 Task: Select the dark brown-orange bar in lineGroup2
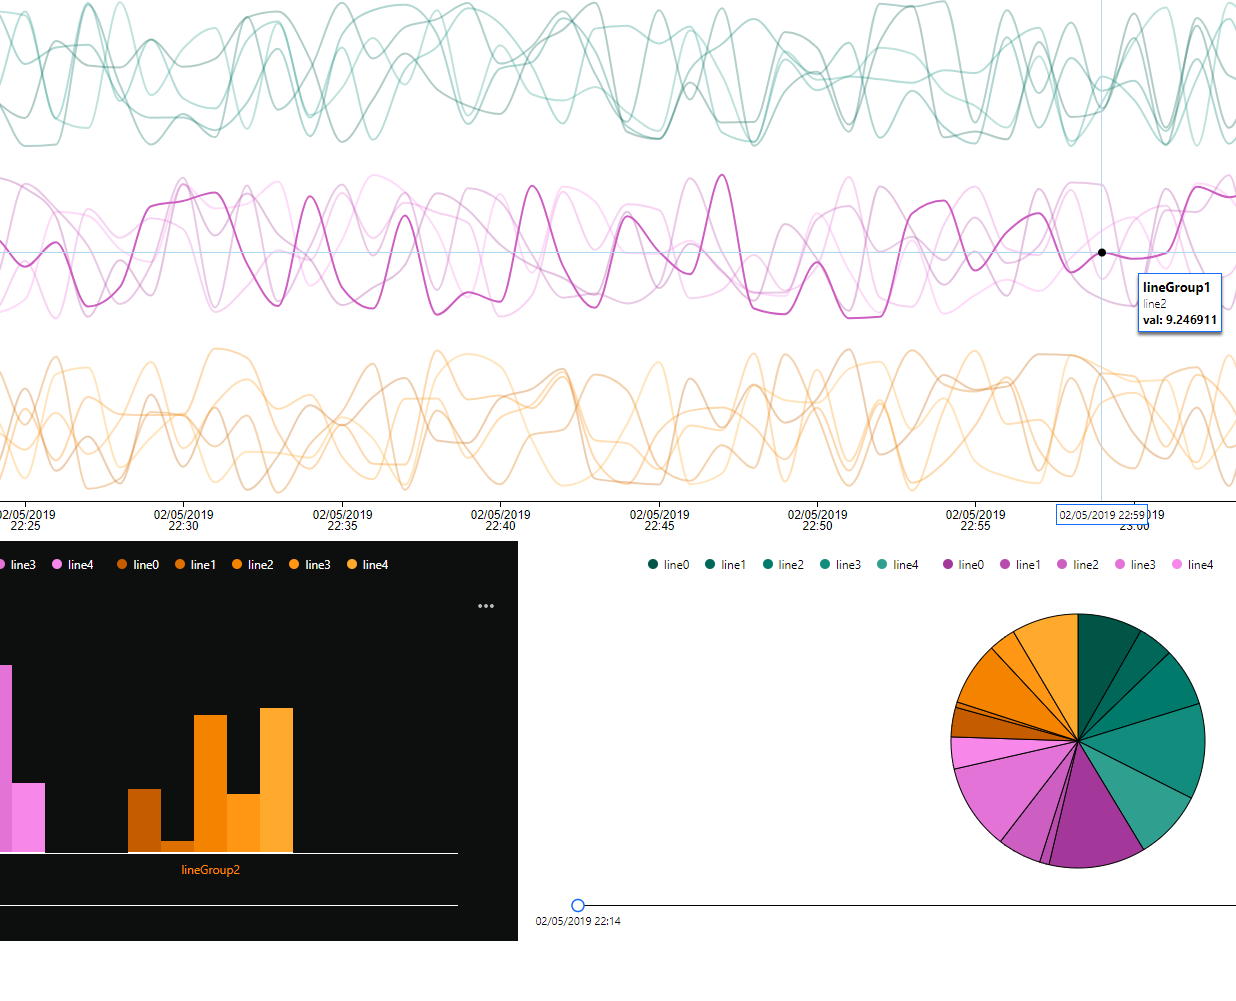tap(144, 820)
